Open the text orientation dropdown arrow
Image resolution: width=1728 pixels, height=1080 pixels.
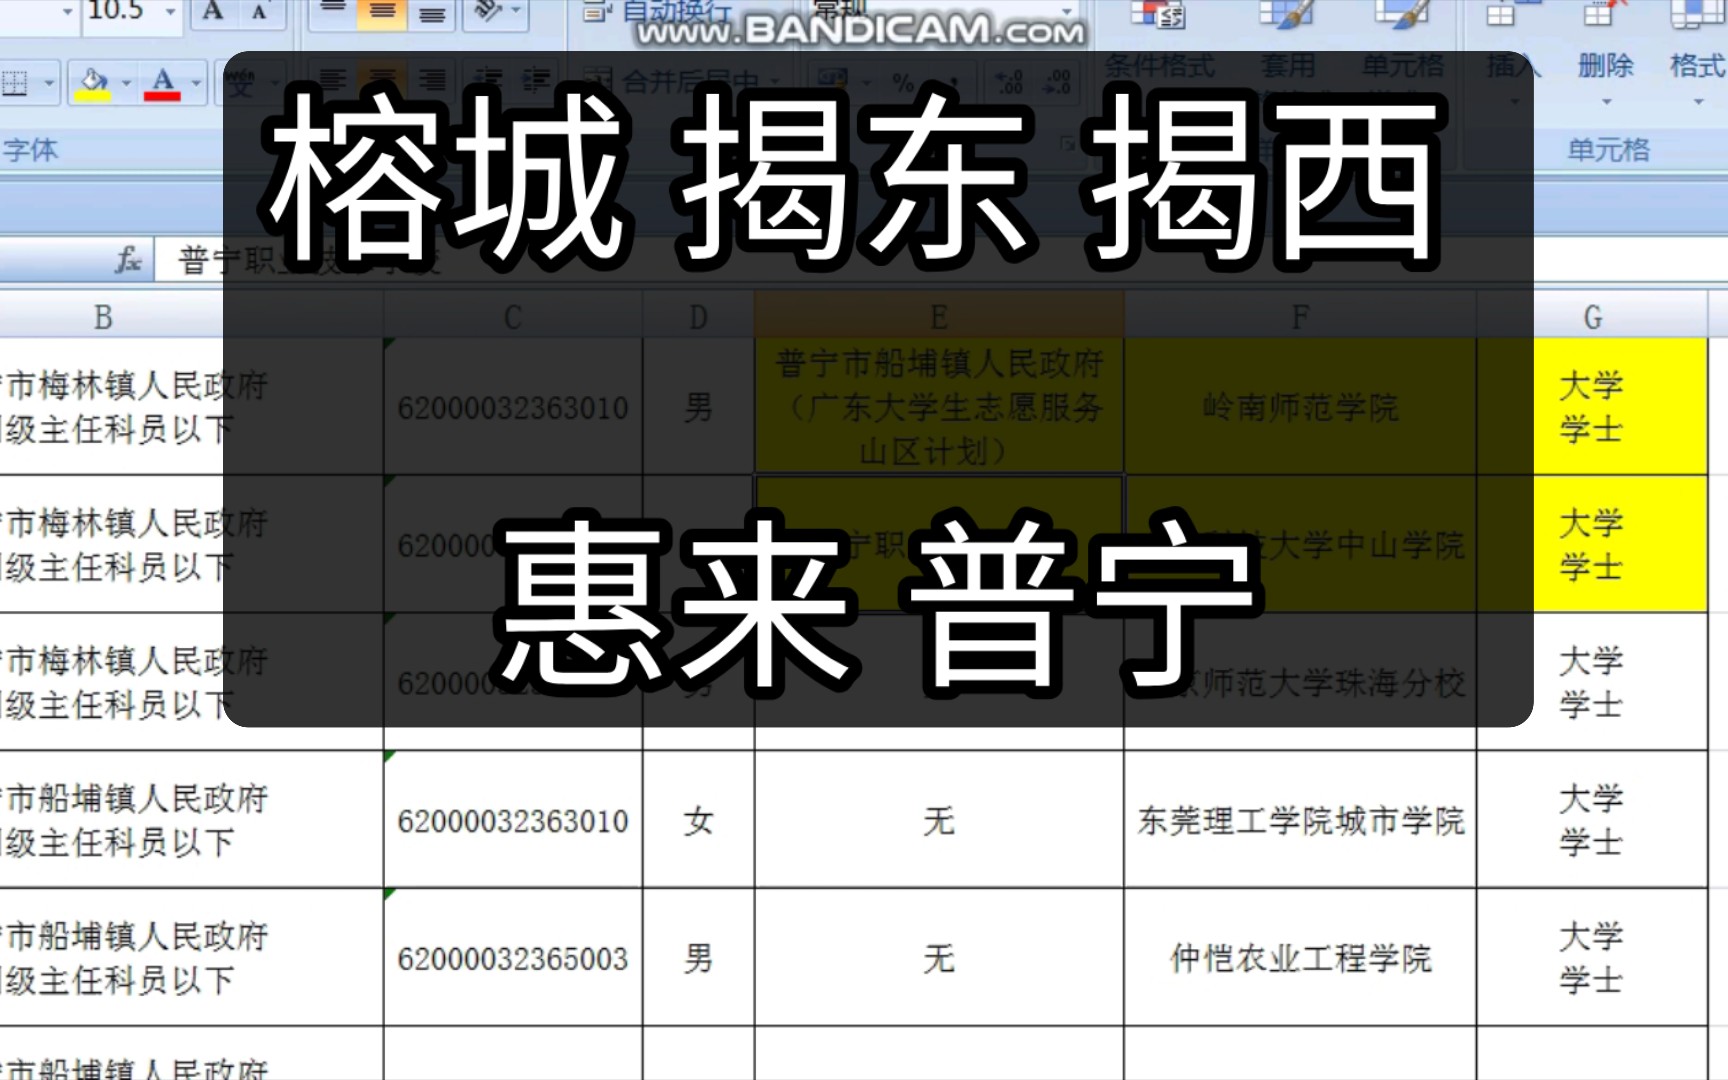[x=517, y=12]
